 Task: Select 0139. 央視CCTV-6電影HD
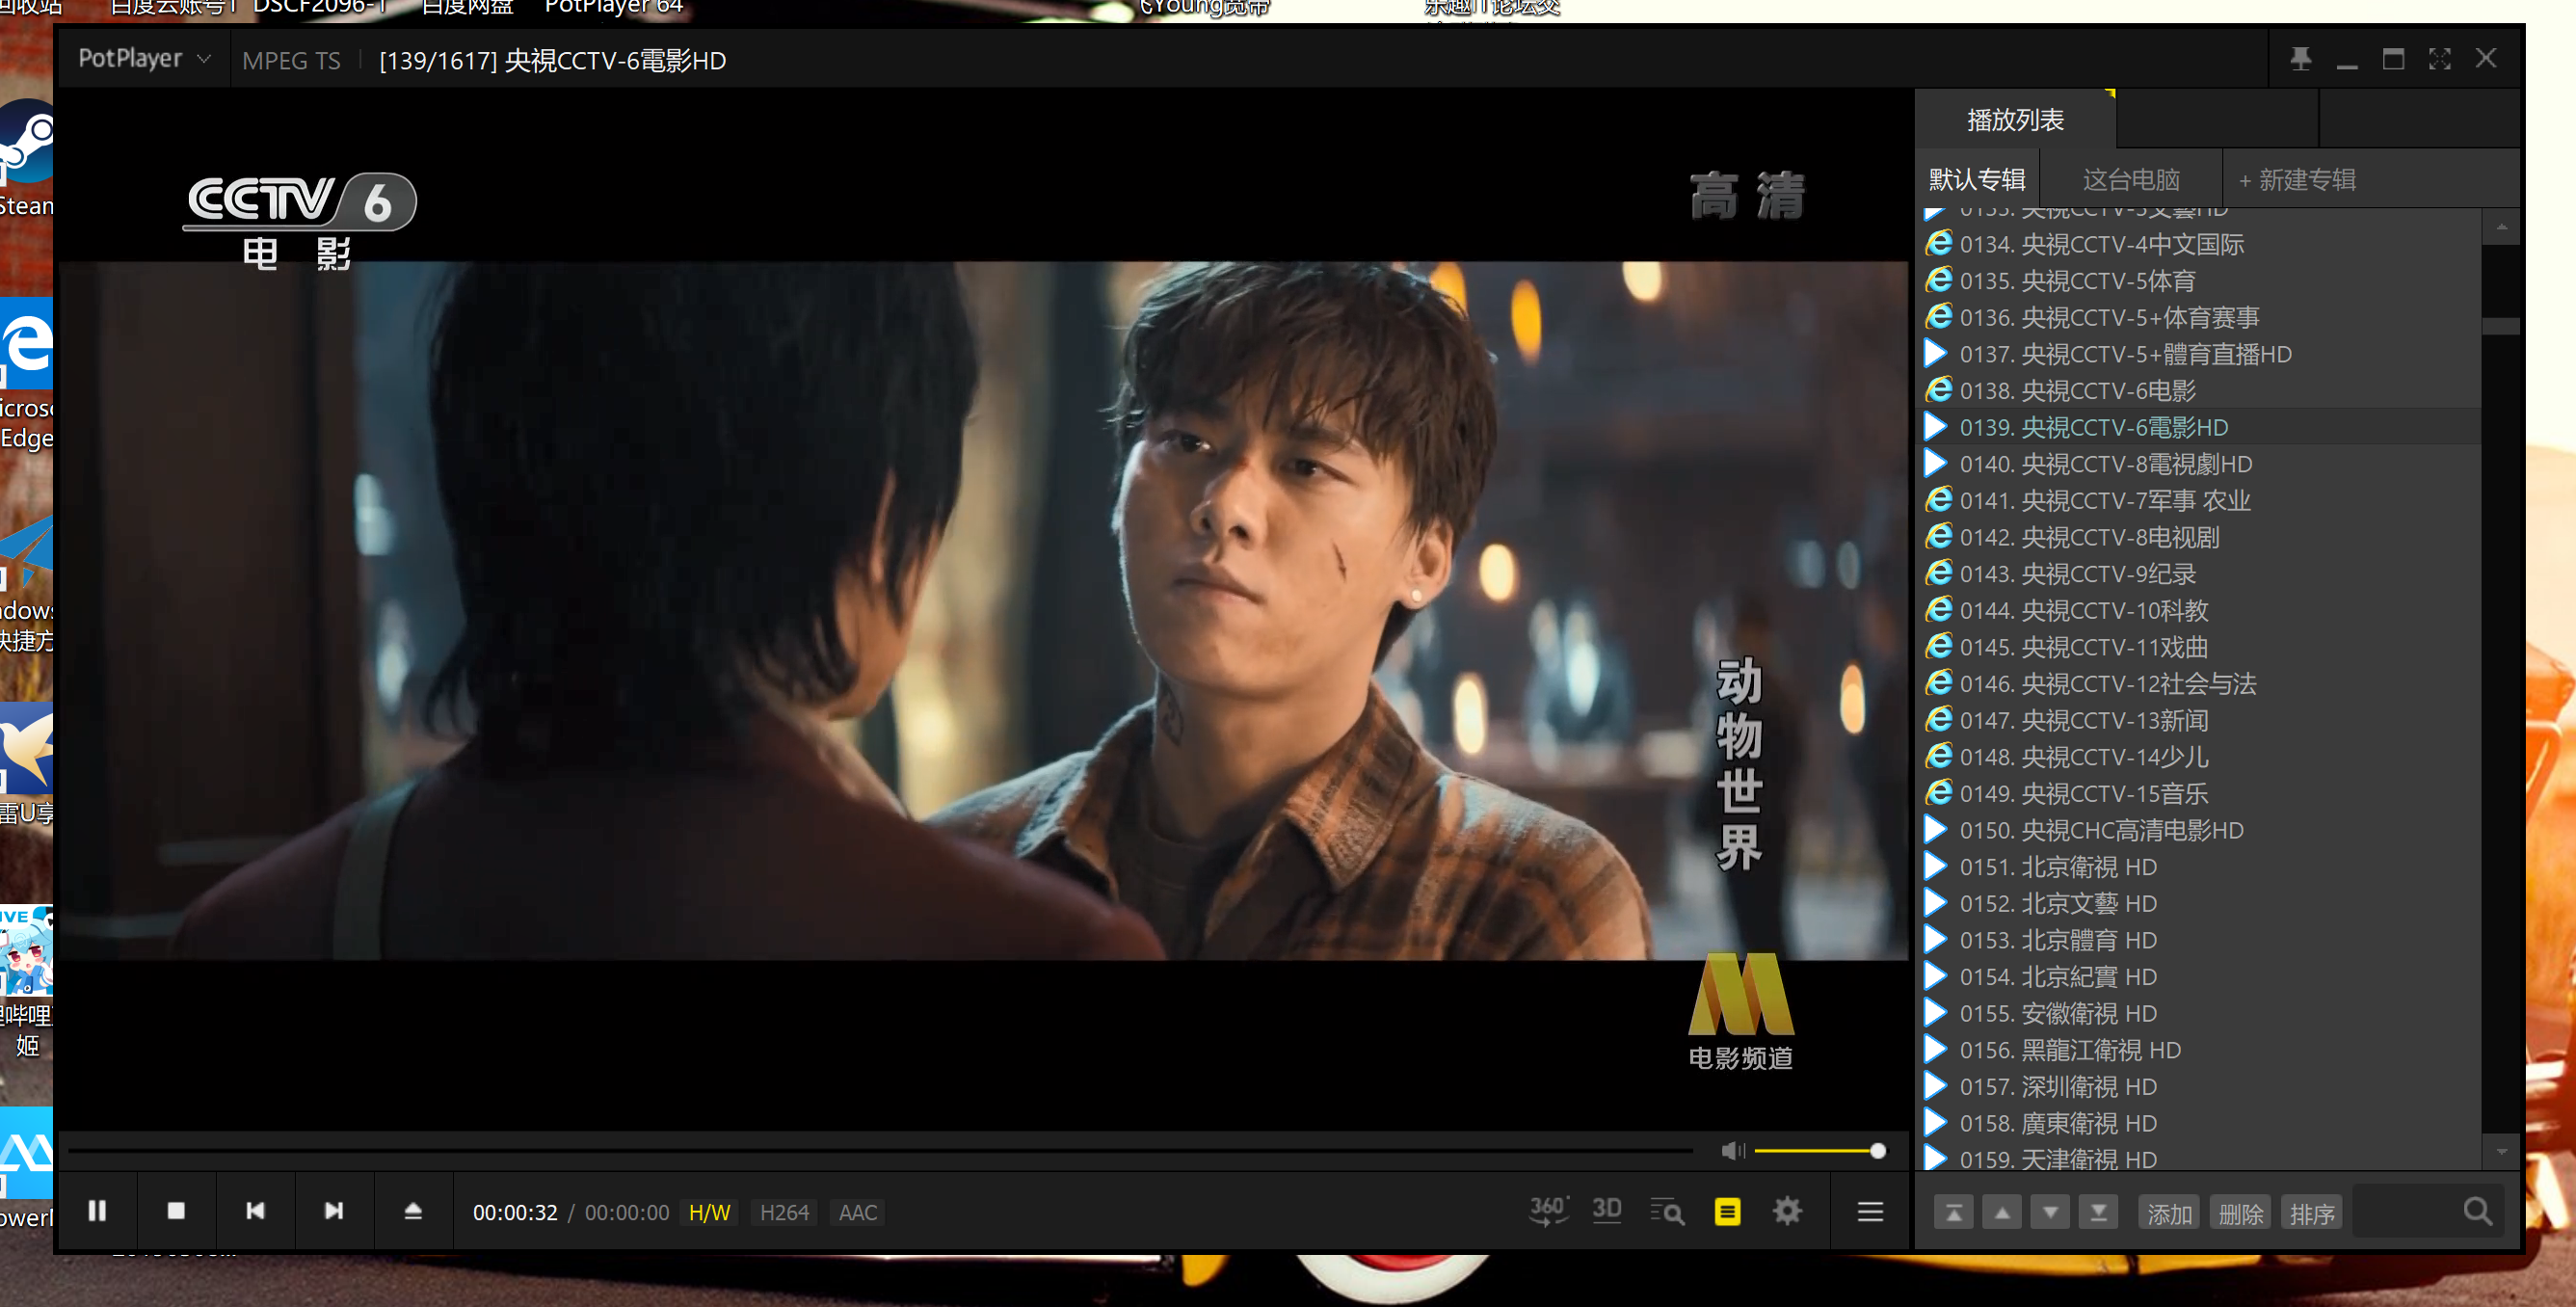pyautogui.click(x=2200, y=427)
